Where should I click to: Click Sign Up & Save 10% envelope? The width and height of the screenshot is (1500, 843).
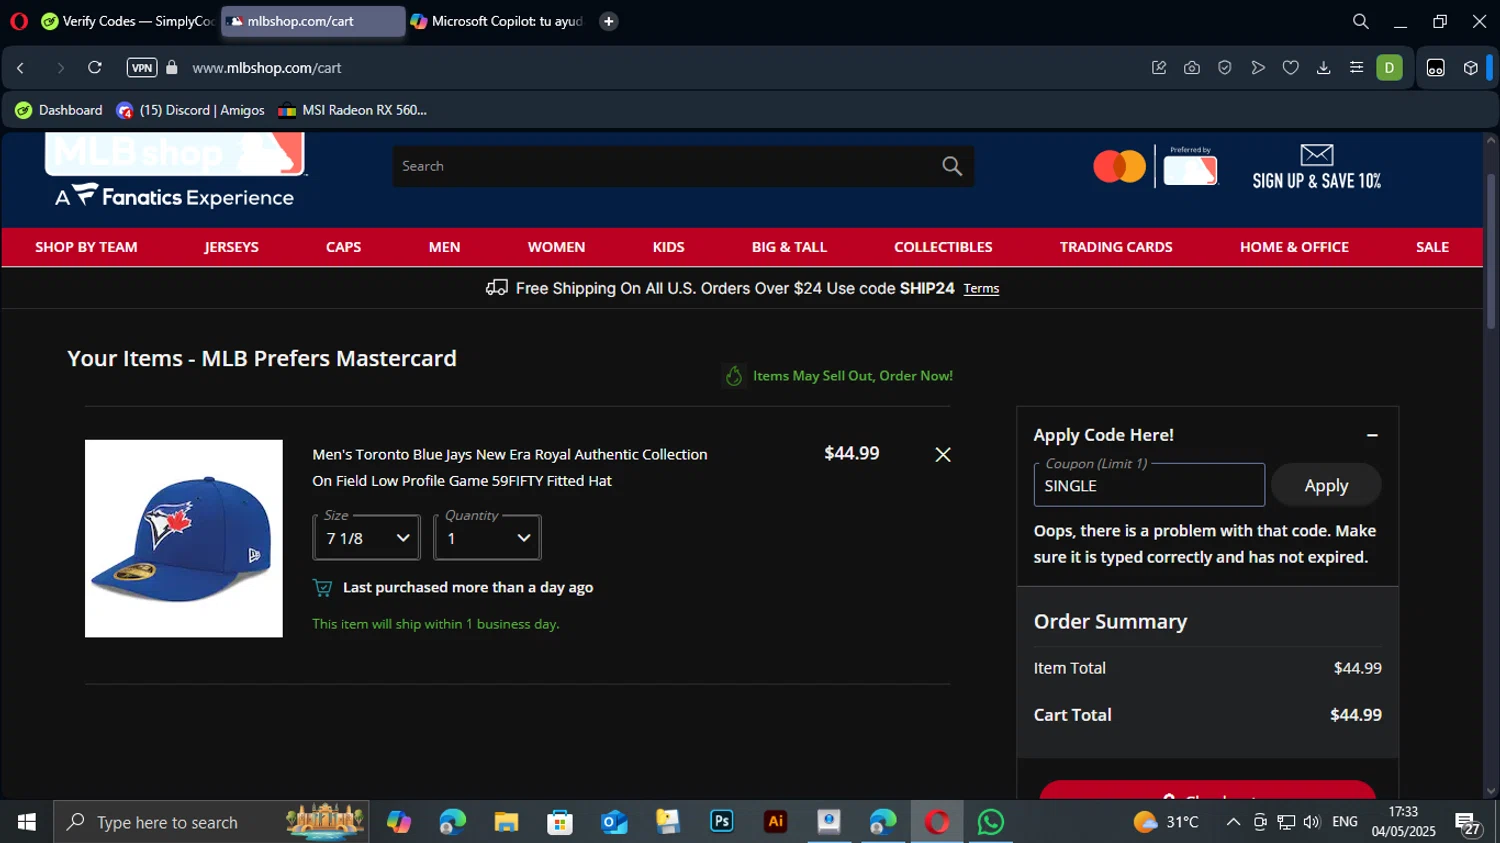[1316, 167]
